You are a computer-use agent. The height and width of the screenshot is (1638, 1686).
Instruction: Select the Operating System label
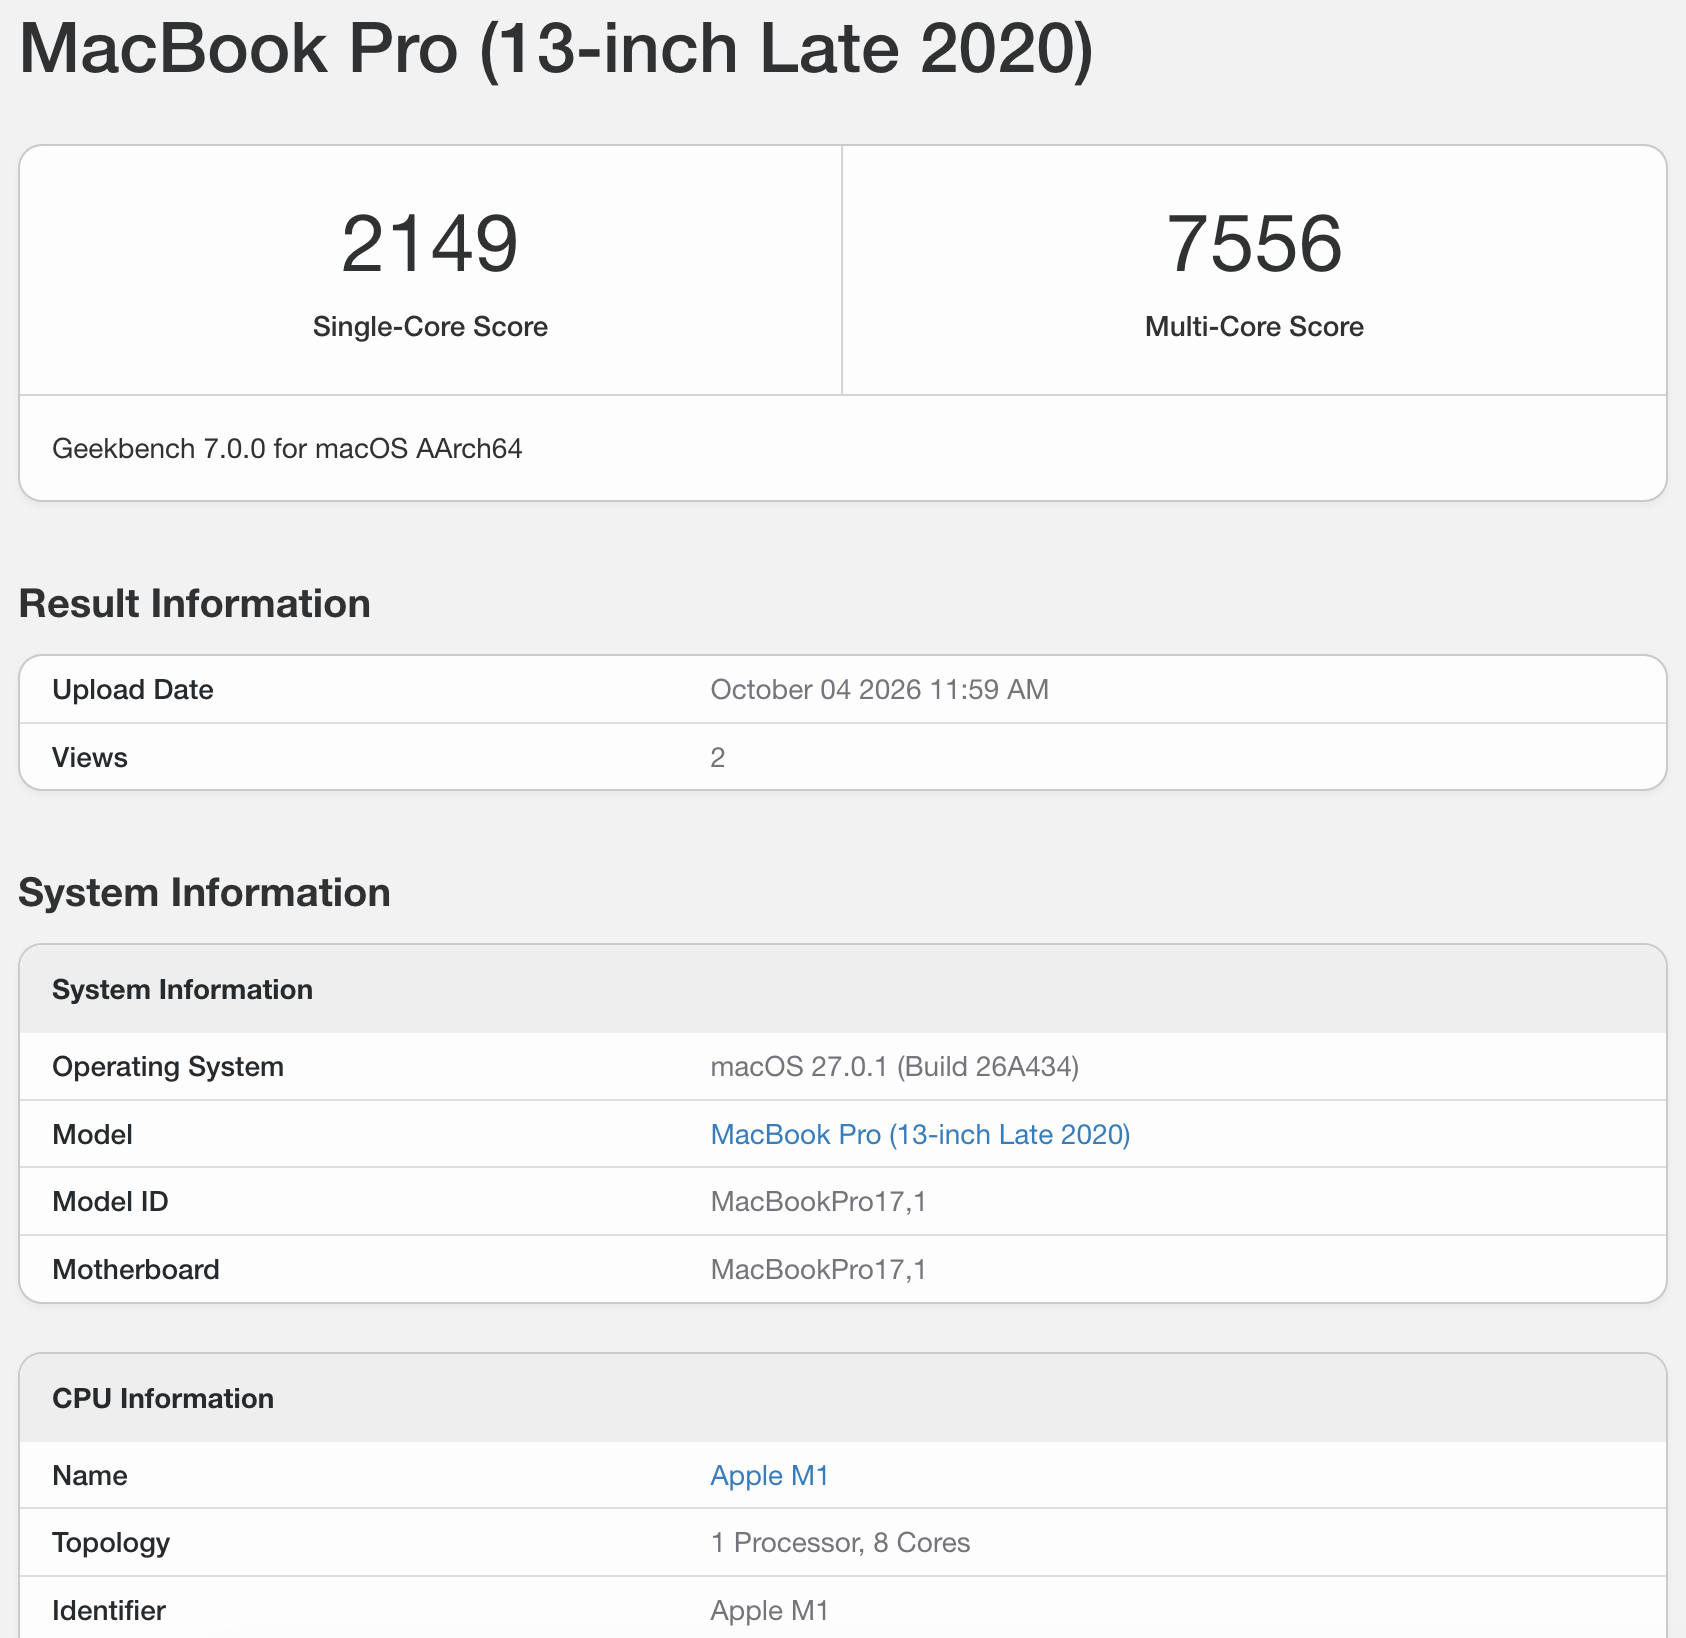coord(168,1066)
